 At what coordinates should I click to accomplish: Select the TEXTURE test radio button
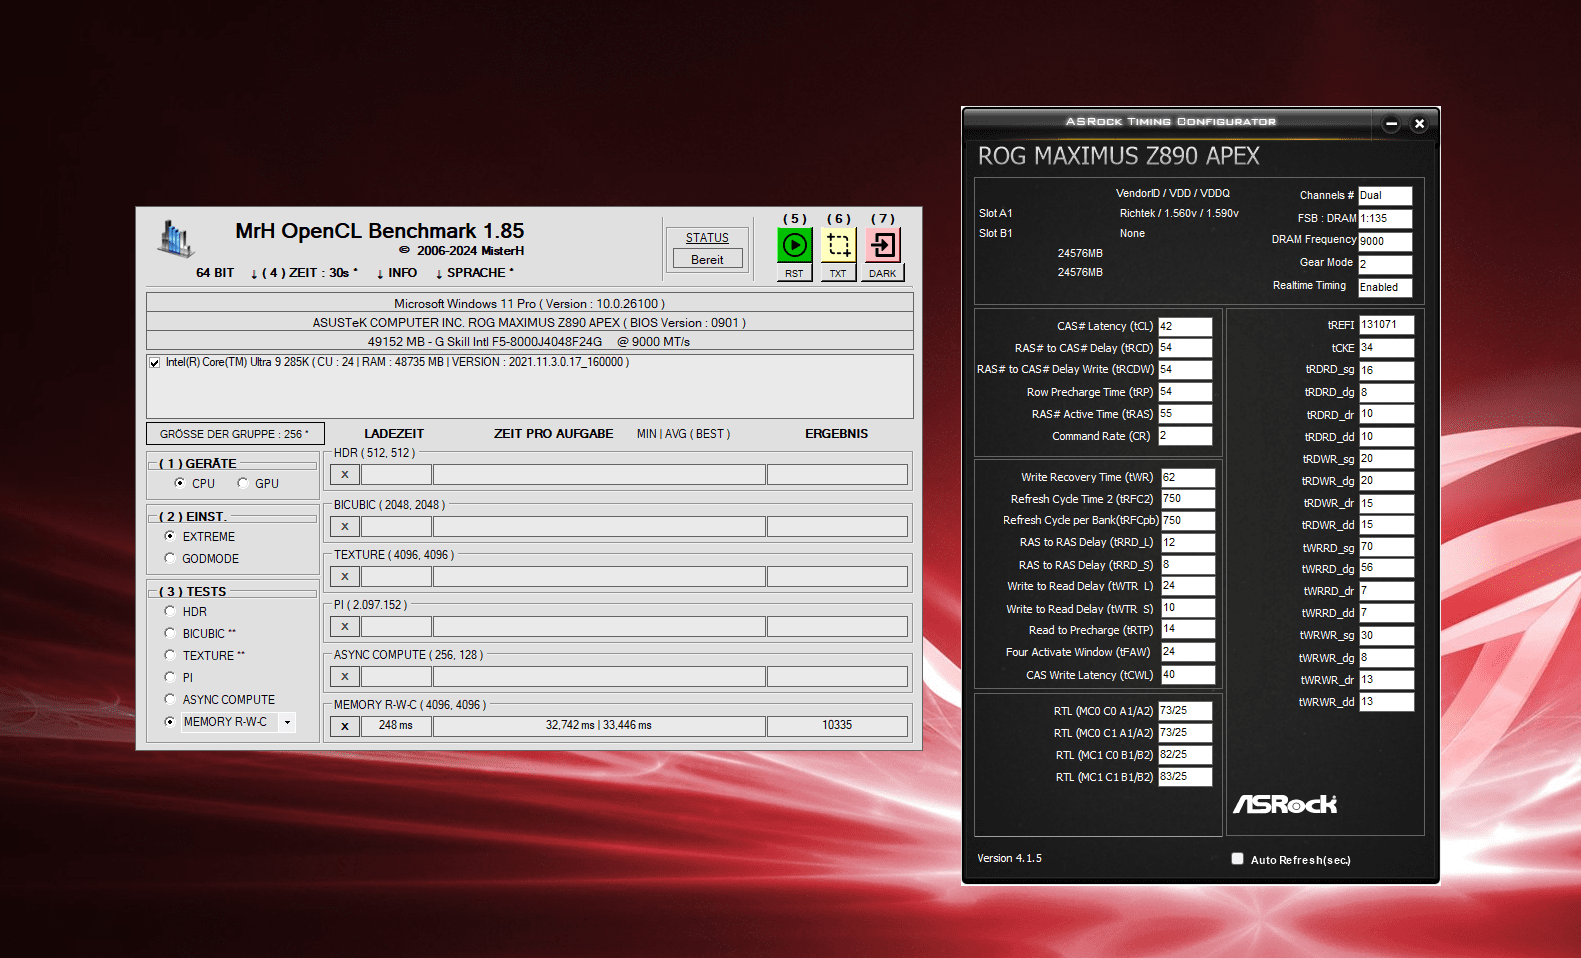pos(170,655)
